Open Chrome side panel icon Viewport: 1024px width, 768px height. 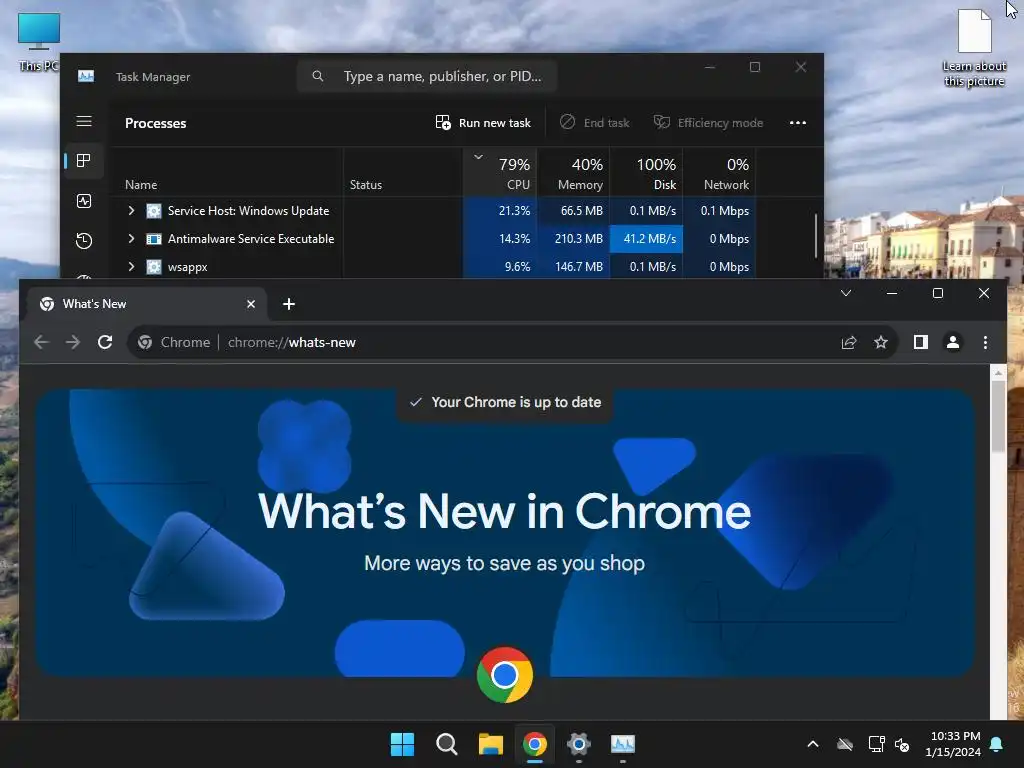[x=921, y=342]
